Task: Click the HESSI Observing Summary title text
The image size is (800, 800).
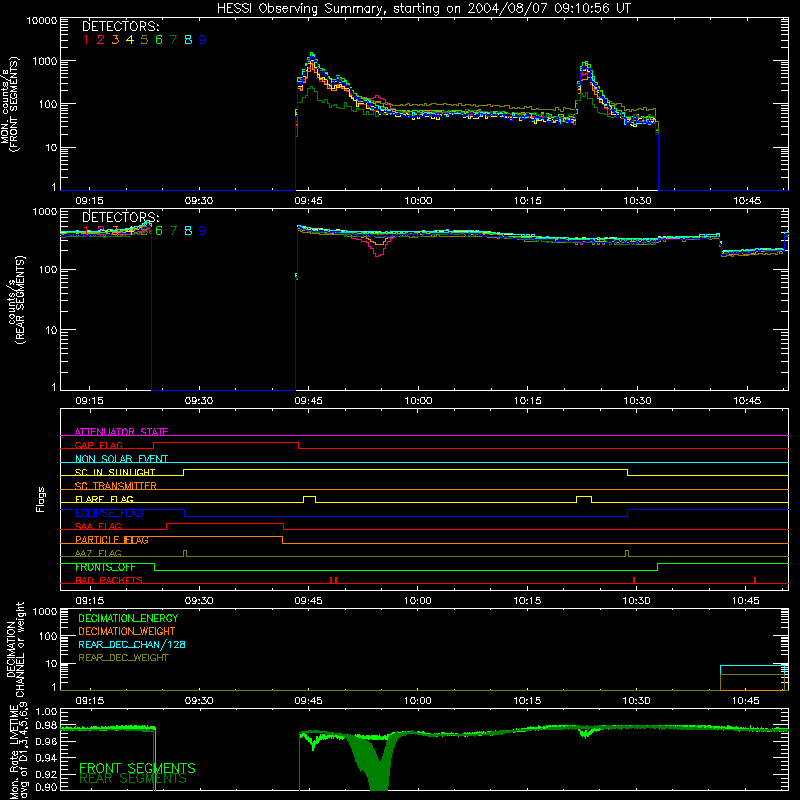Action: pyautogui.click(x=424, y=8)
